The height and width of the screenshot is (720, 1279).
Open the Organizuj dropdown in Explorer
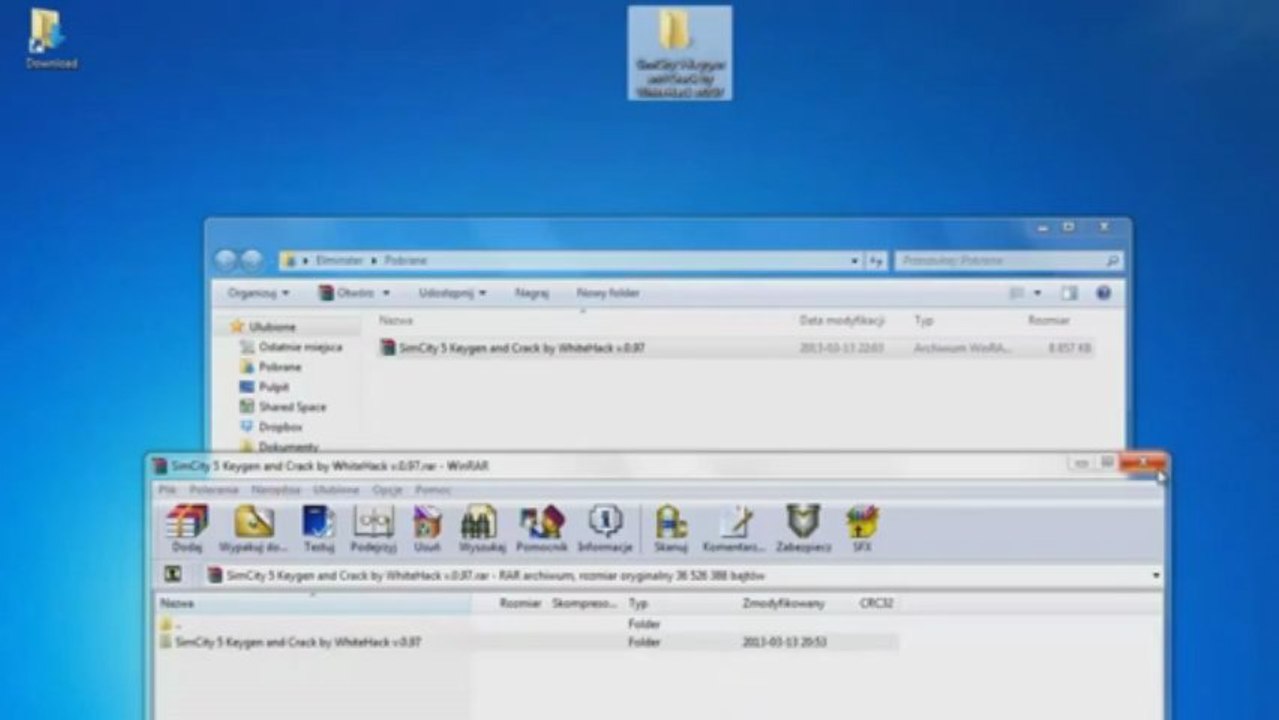click(258, 293)
